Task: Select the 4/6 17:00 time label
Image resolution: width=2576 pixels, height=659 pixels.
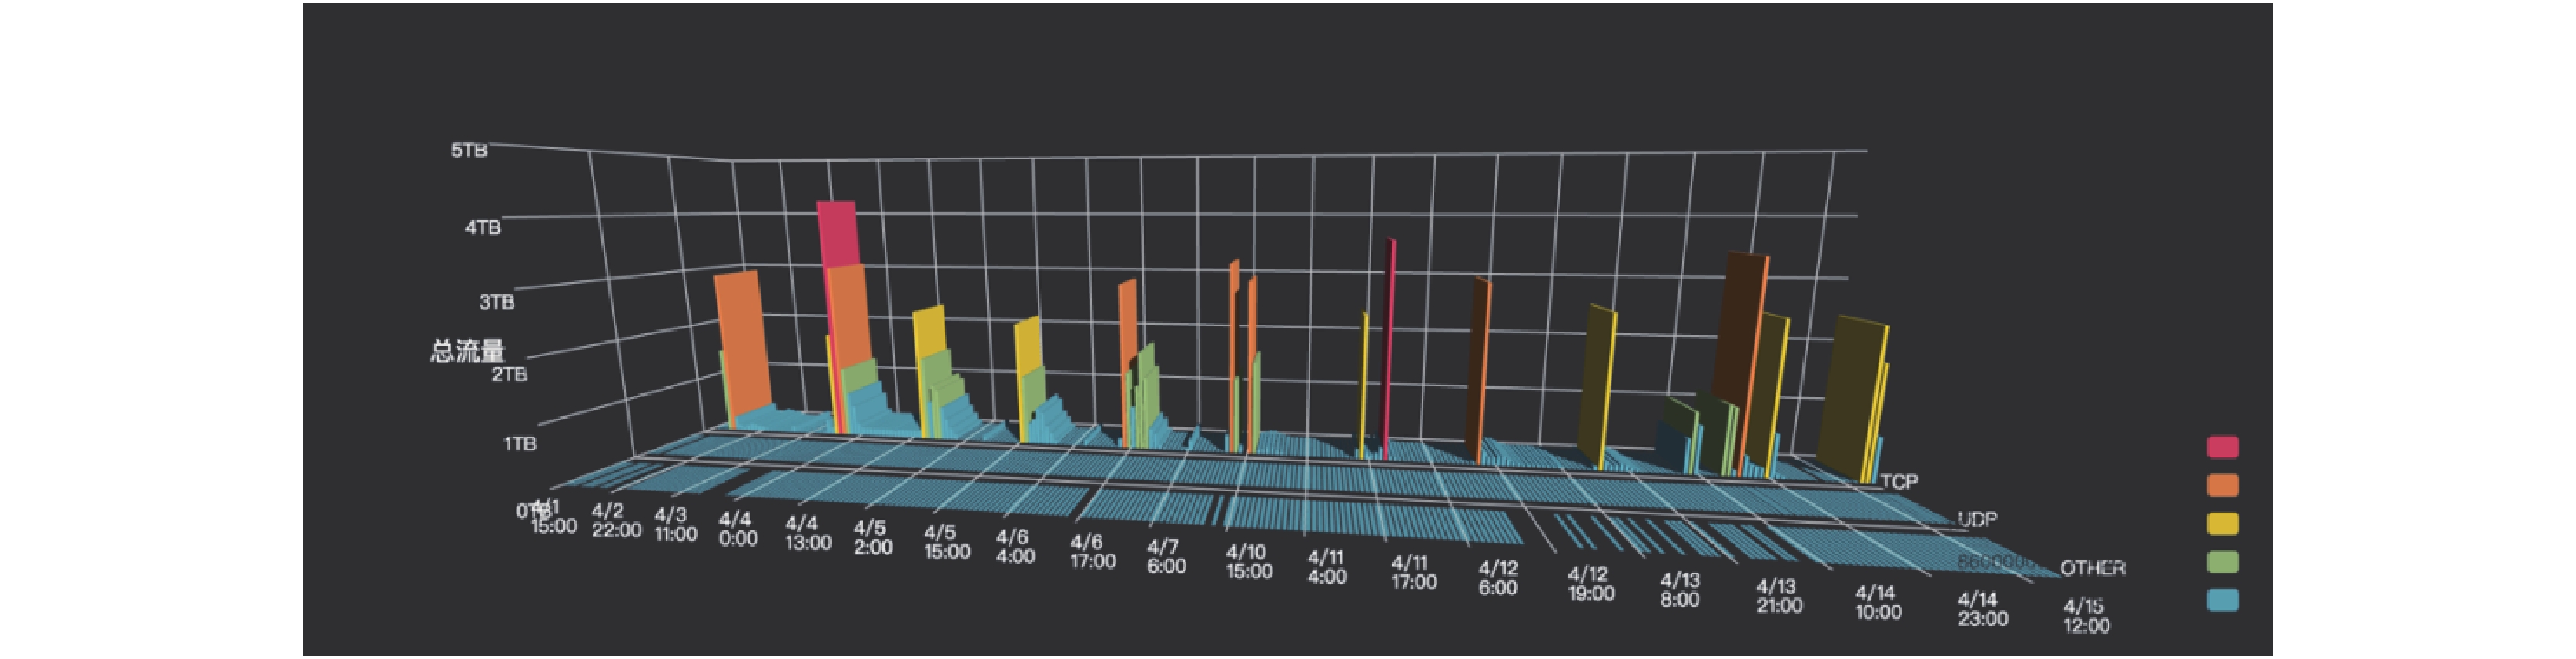Action: pos(1092,551)
